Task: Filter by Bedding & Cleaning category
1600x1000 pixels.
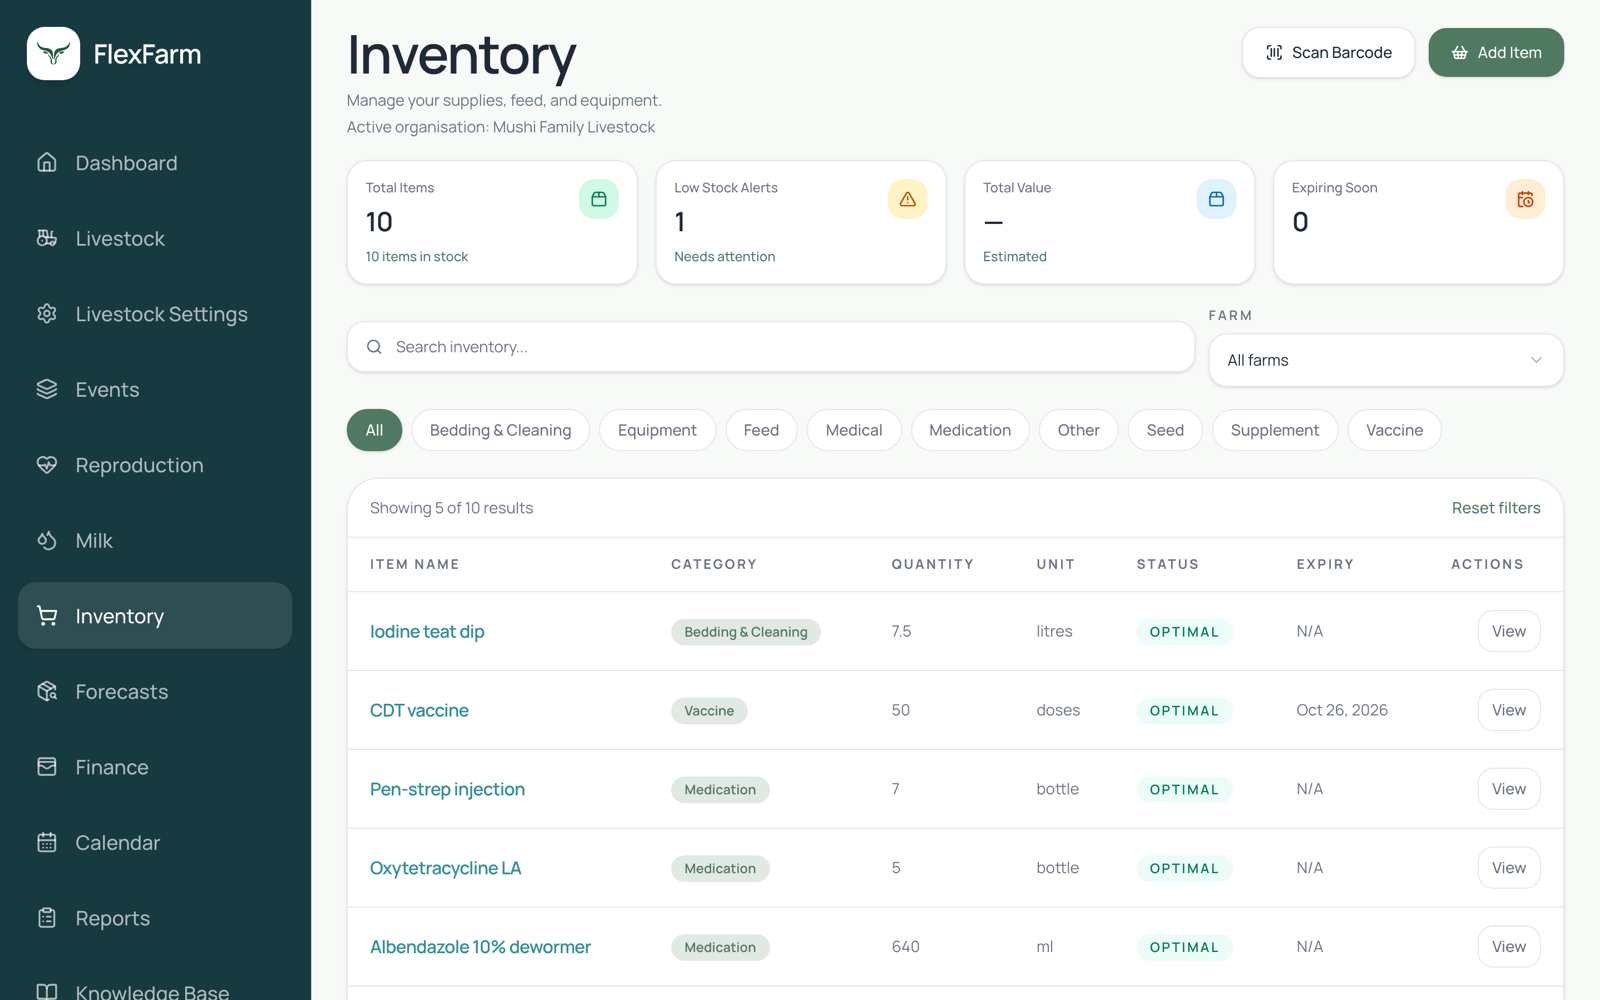Action: [500, 430]
